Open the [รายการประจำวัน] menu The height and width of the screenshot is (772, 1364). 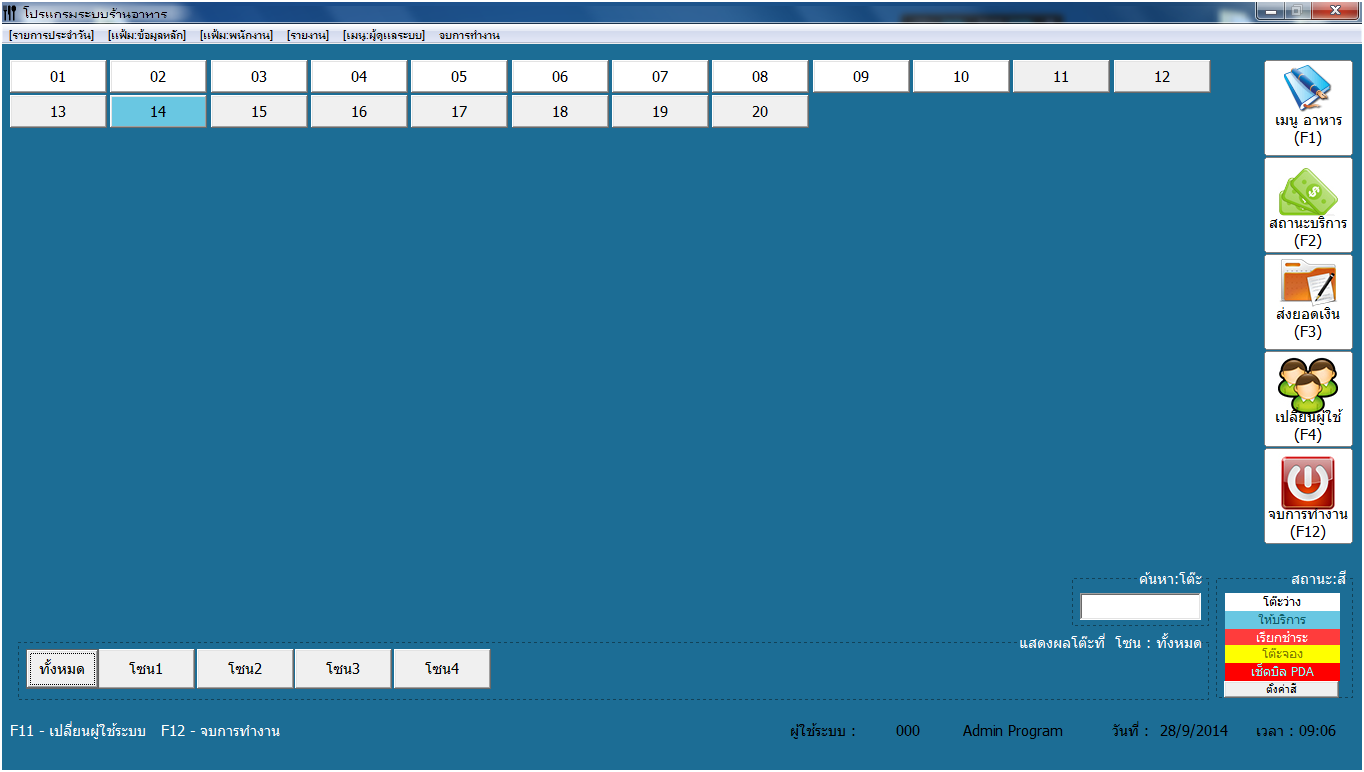[x=51, y=35]
